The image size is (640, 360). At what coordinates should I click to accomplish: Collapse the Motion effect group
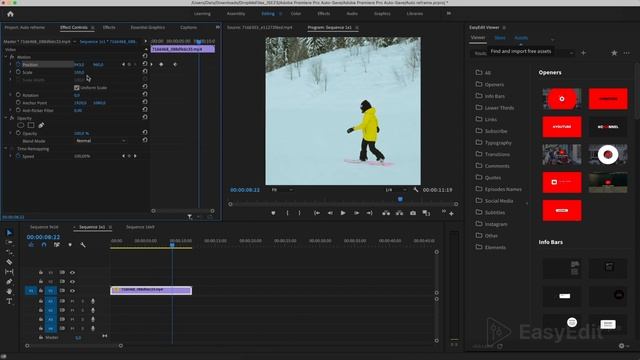pos(6,57)
